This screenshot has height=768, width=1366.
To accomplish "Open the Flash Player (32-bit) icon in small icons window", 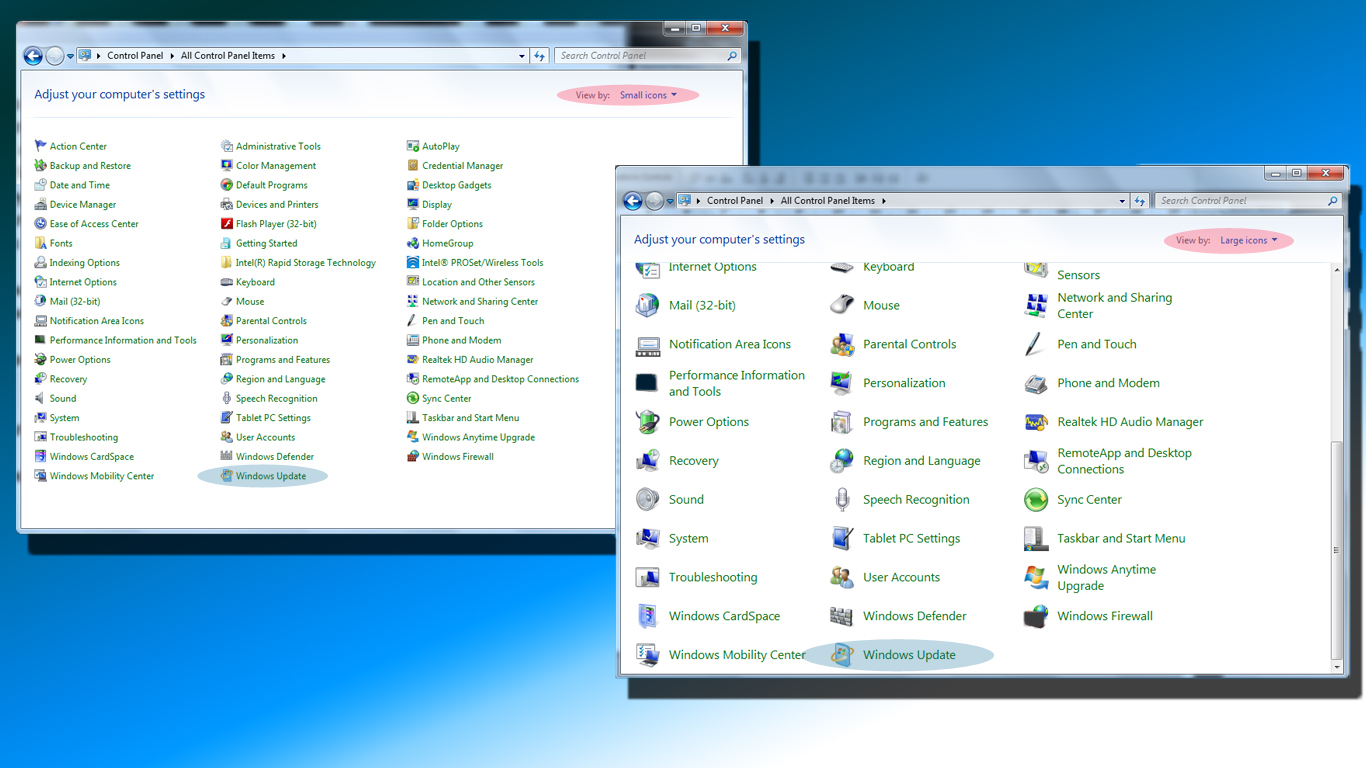I will pyautogui.click(x=227, y=224).
